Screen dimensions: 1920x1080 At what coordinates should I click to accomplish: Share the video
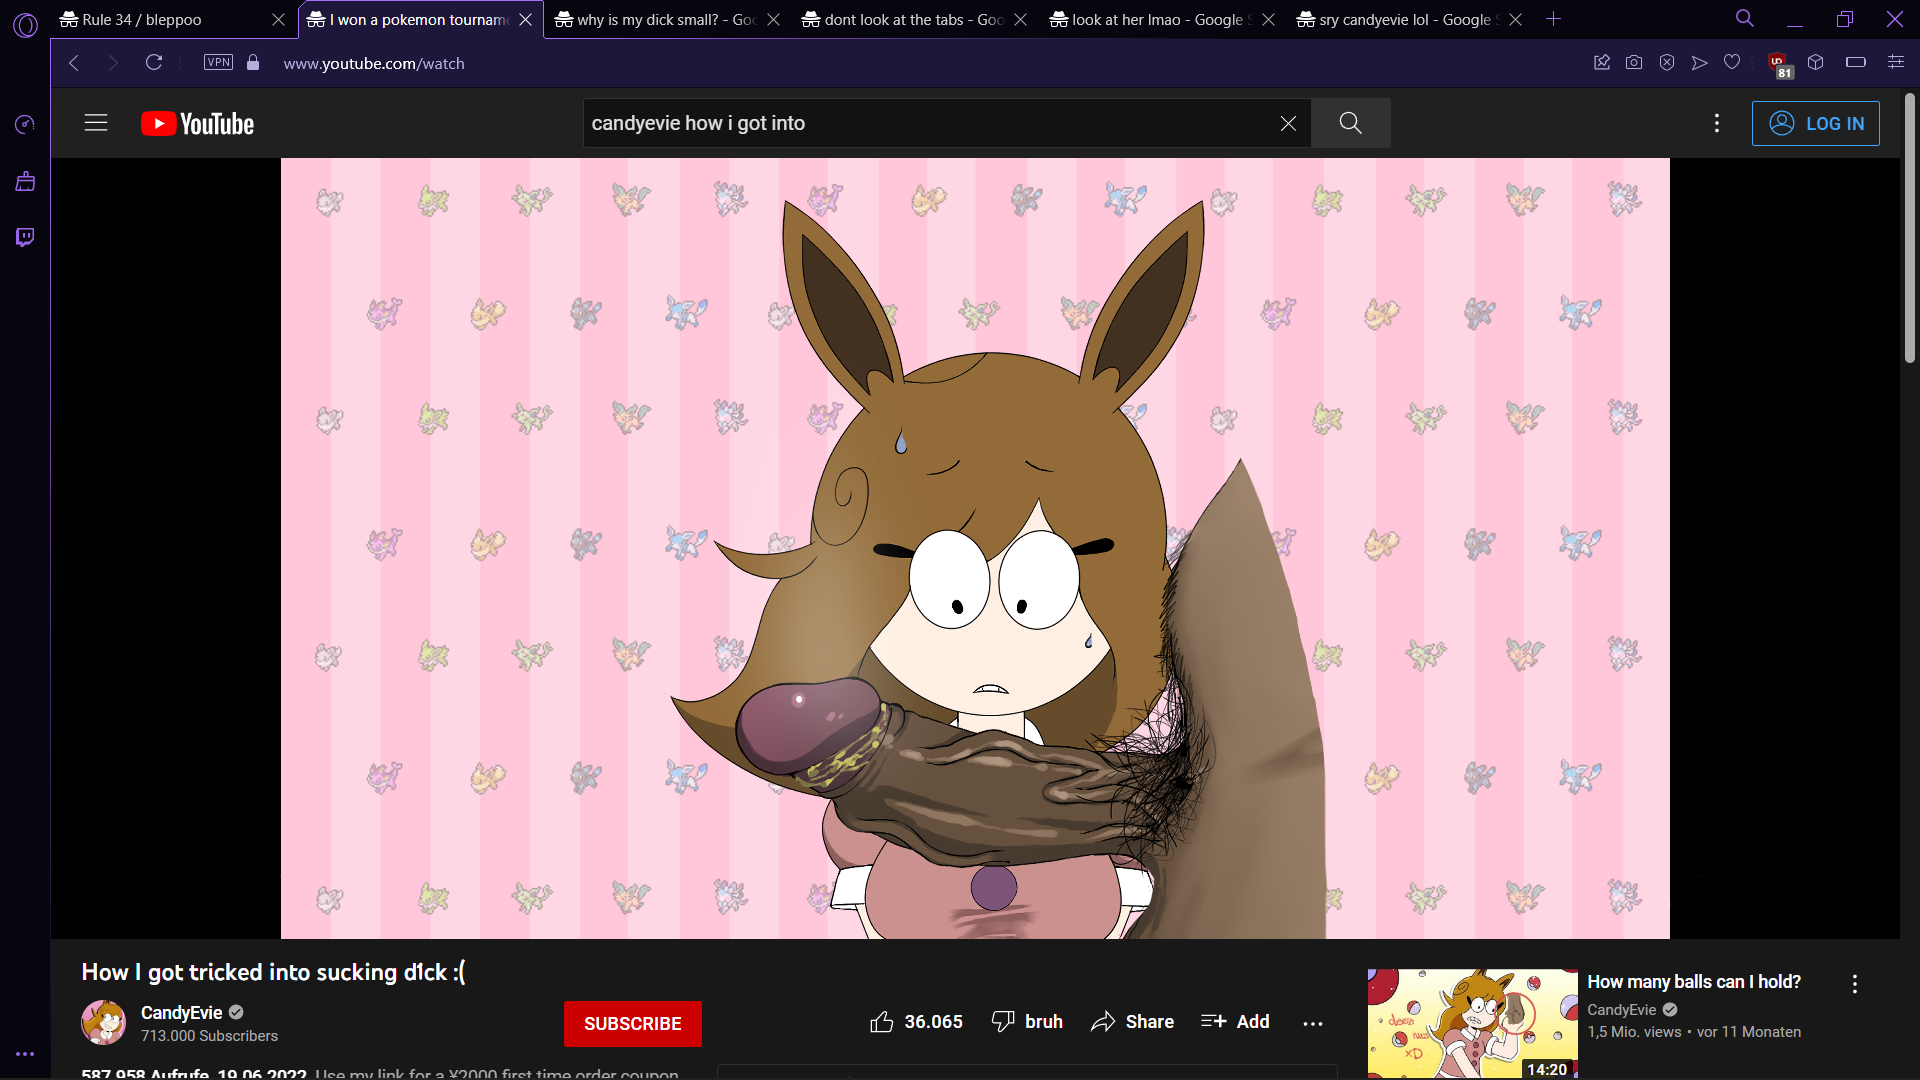tap(1133, 1022)
